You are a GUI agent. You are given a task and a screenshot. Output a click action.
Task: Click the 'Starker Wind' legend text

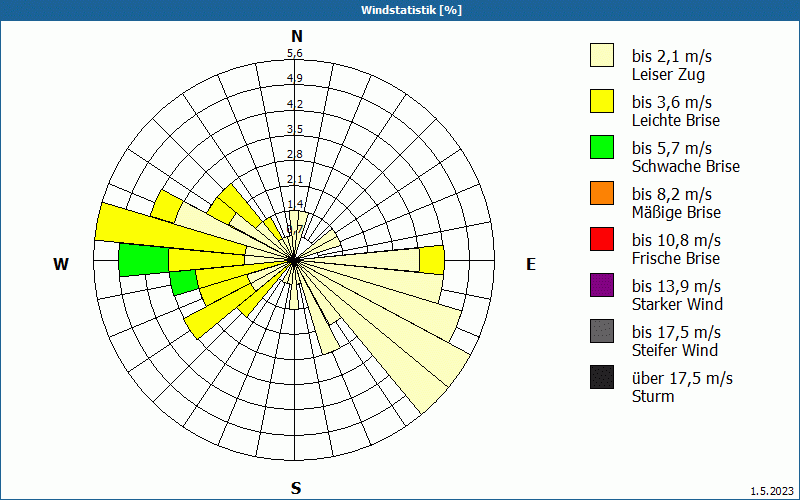tap(678, 304)
